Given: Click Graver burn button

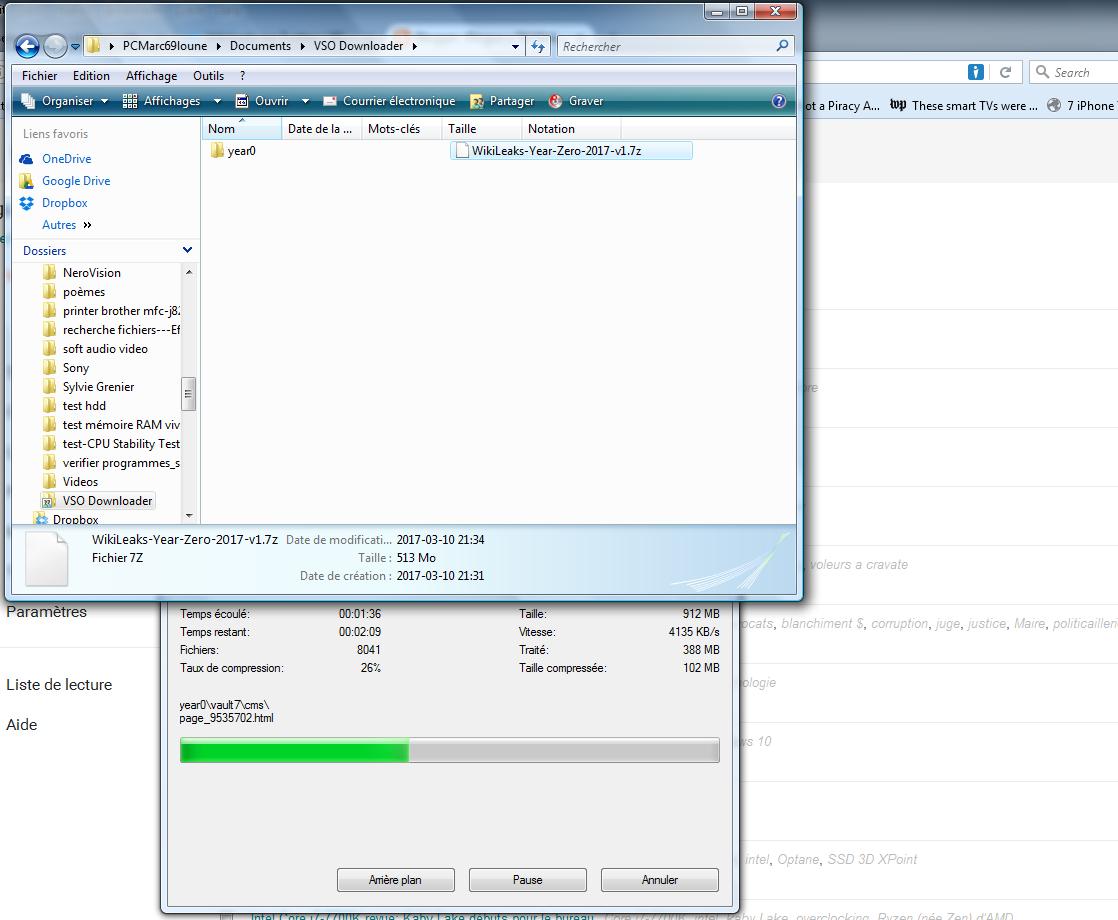Looking at the screenshot, I should tap(576, 101).
